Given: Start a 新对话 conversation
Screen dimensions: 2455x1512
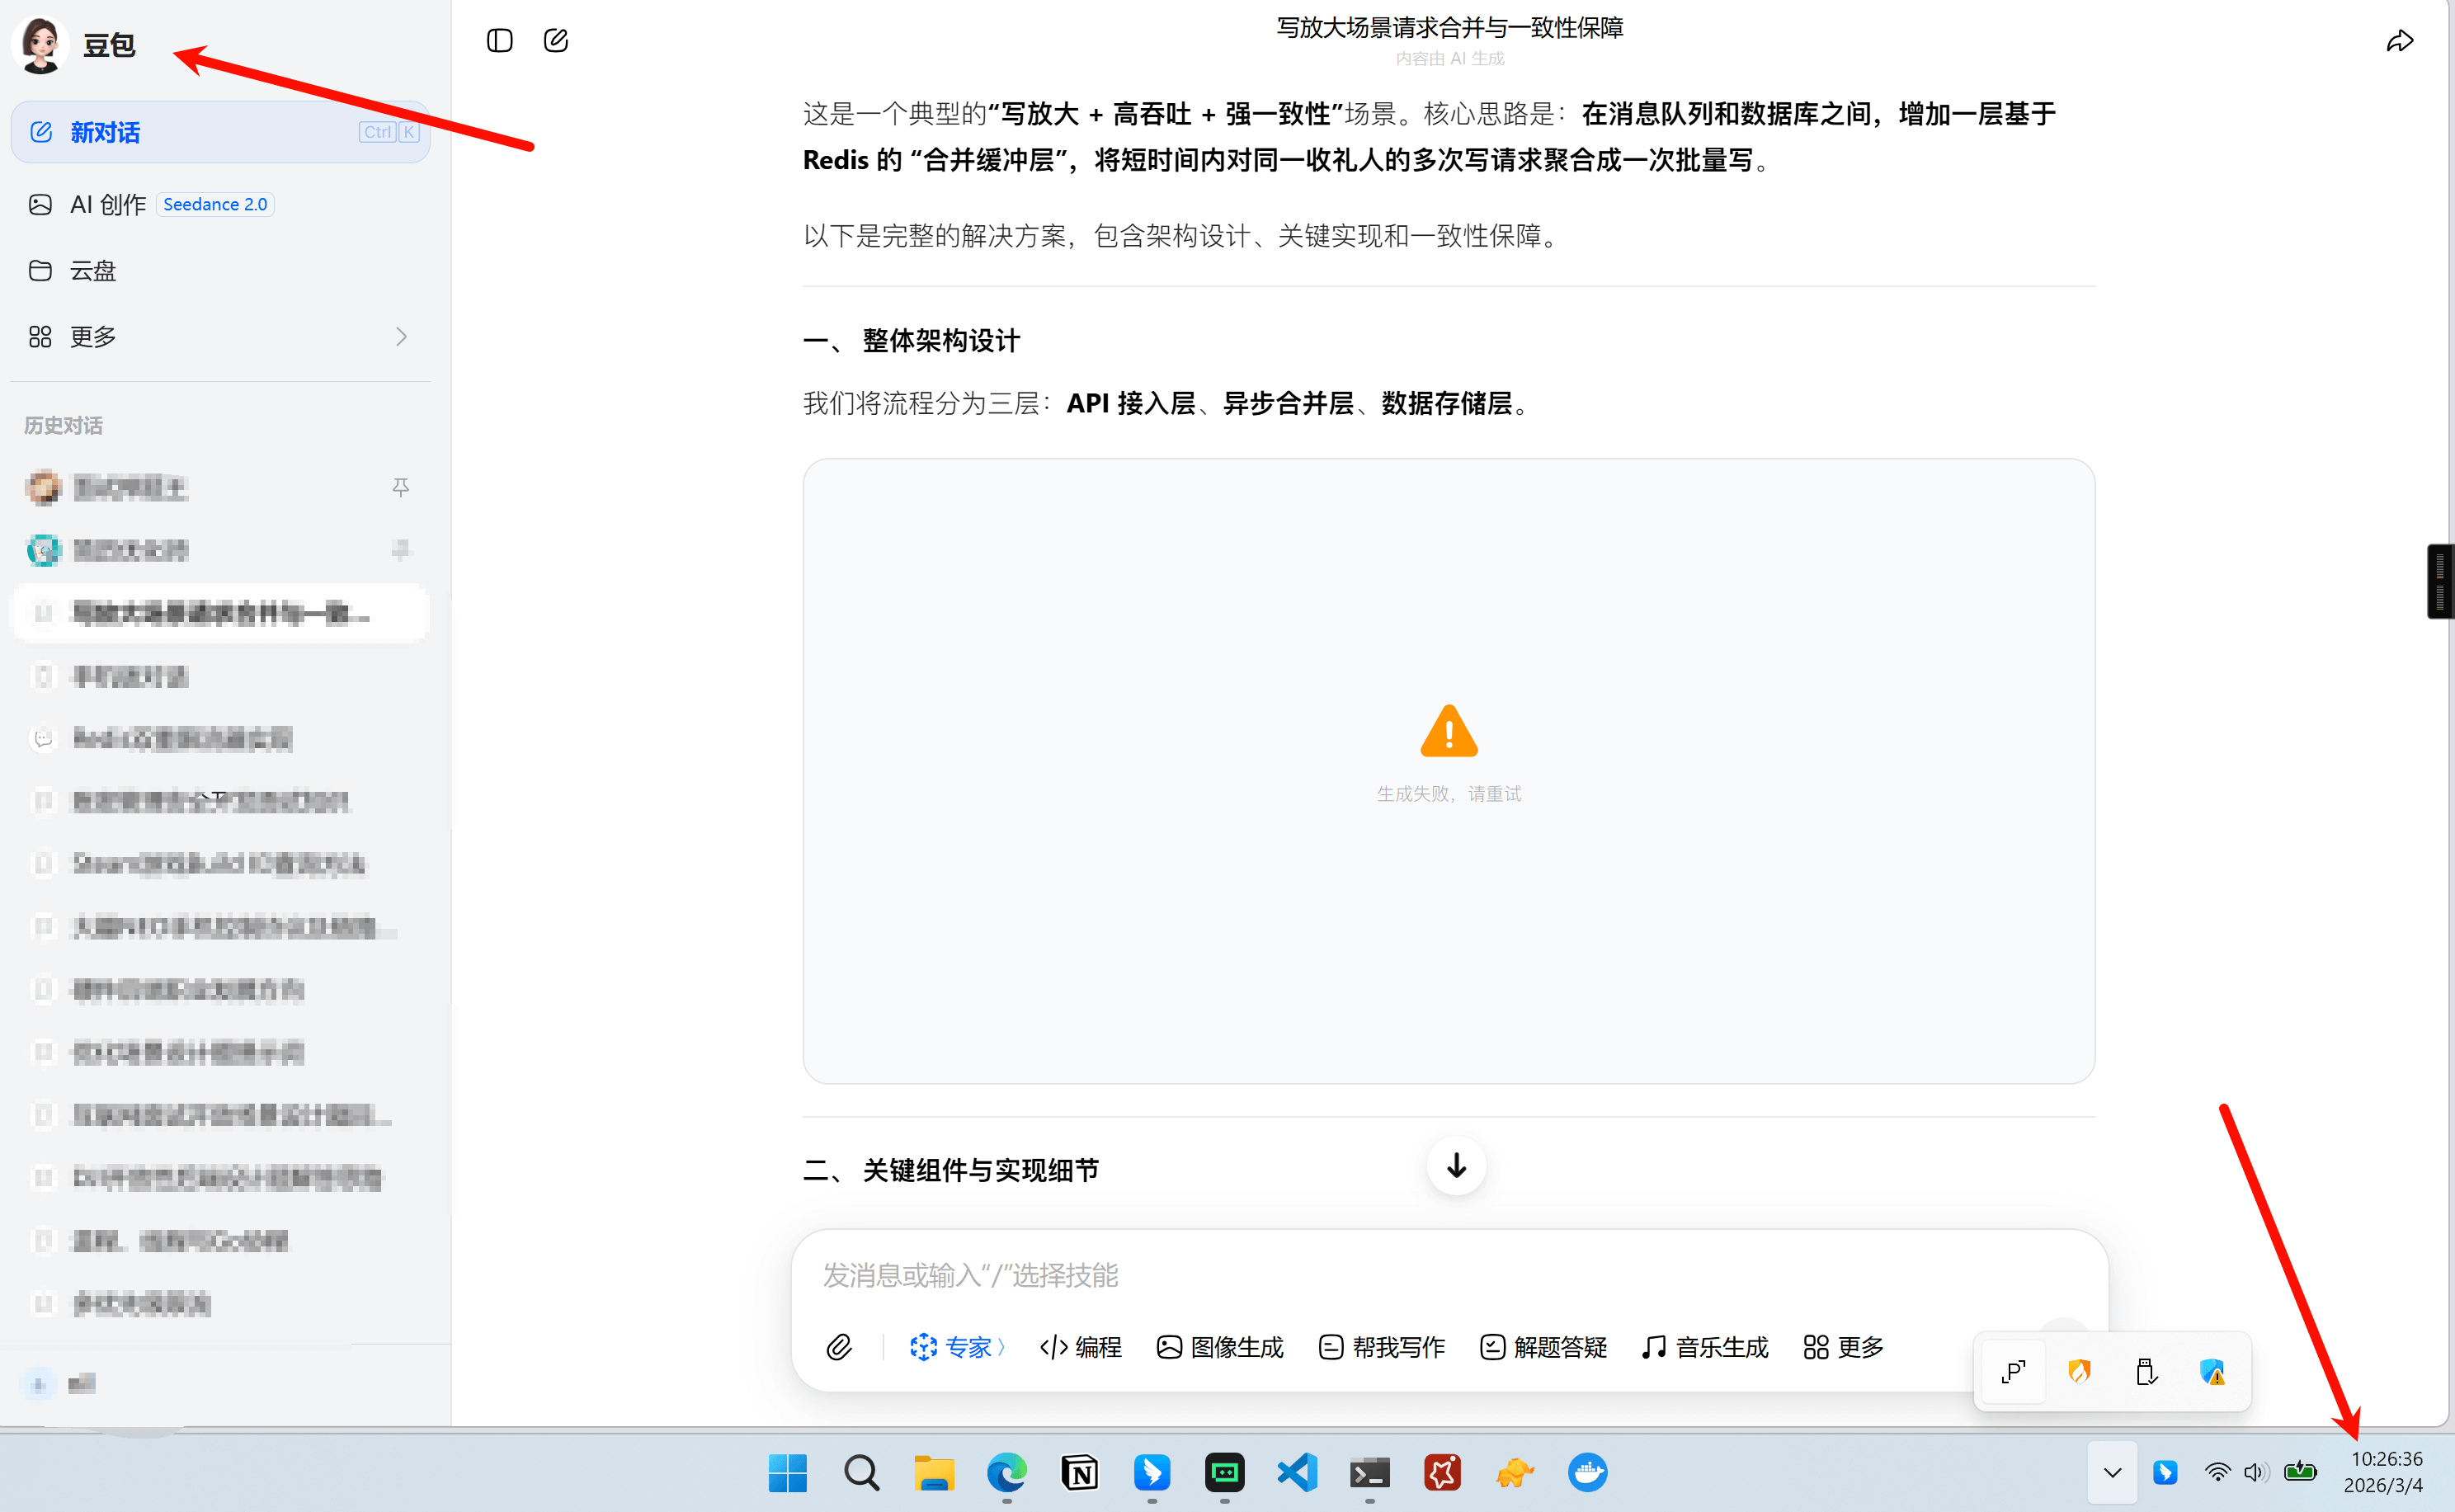Looking at the screenshot, I should point(105,132).
